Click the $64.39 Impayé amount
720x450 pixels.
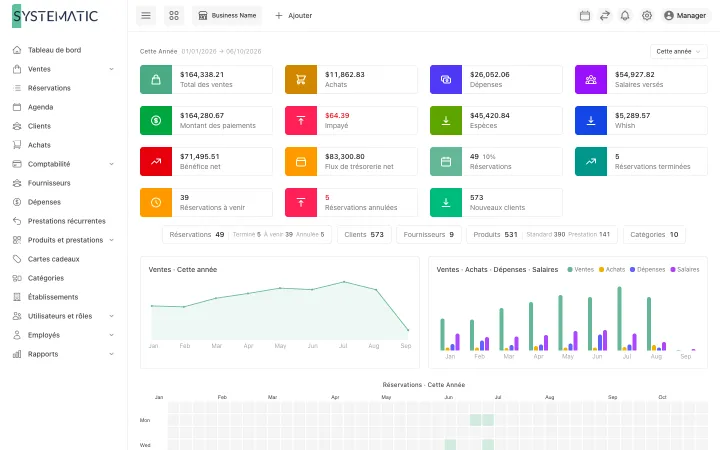(337, 115)
